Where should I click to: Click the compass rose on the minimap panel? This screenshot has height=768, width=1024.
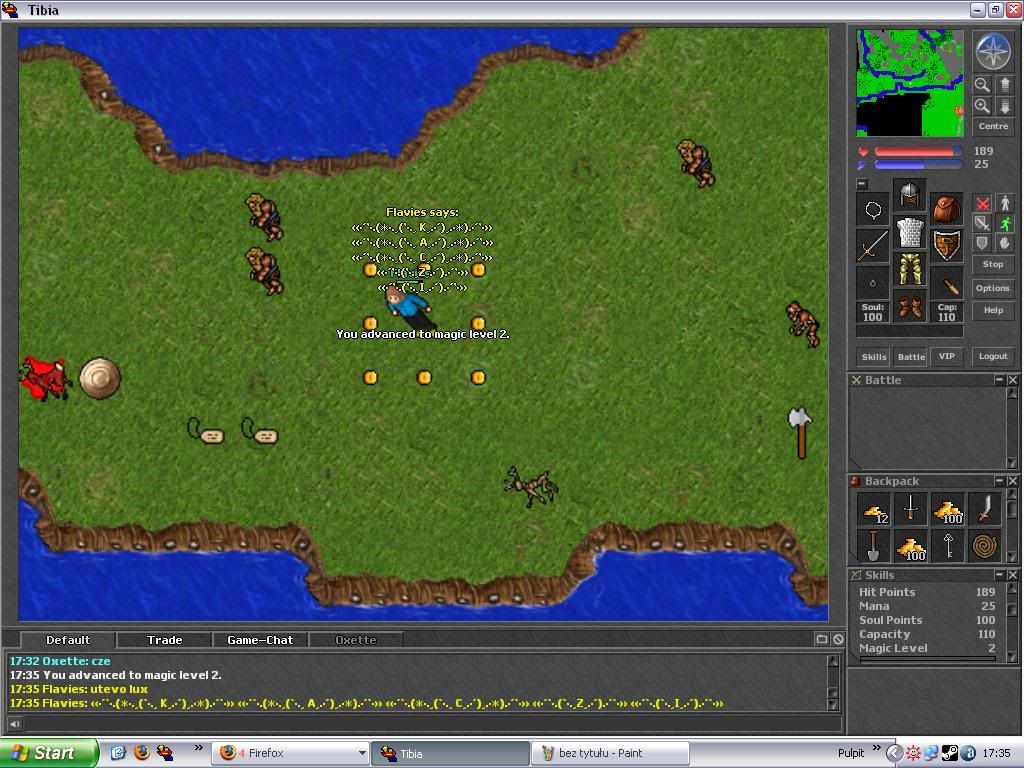tap(993, 51)
